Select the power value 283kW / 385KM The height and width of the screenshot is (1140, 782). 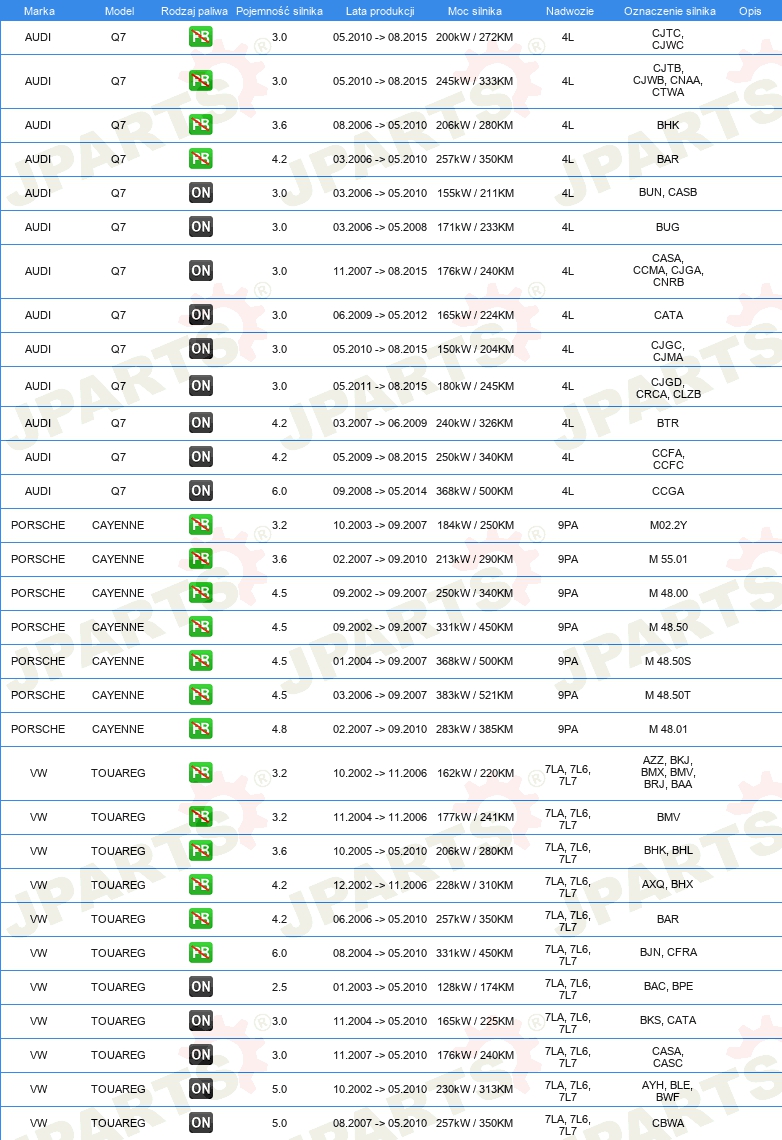(x=475, y=729)
